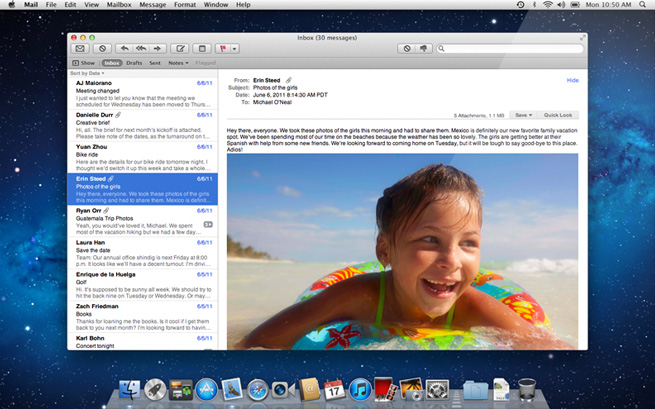The width and height of the screenshot is (655, 409).
Task: Open the flag color dropdown arrow
Action: [235, 48]
